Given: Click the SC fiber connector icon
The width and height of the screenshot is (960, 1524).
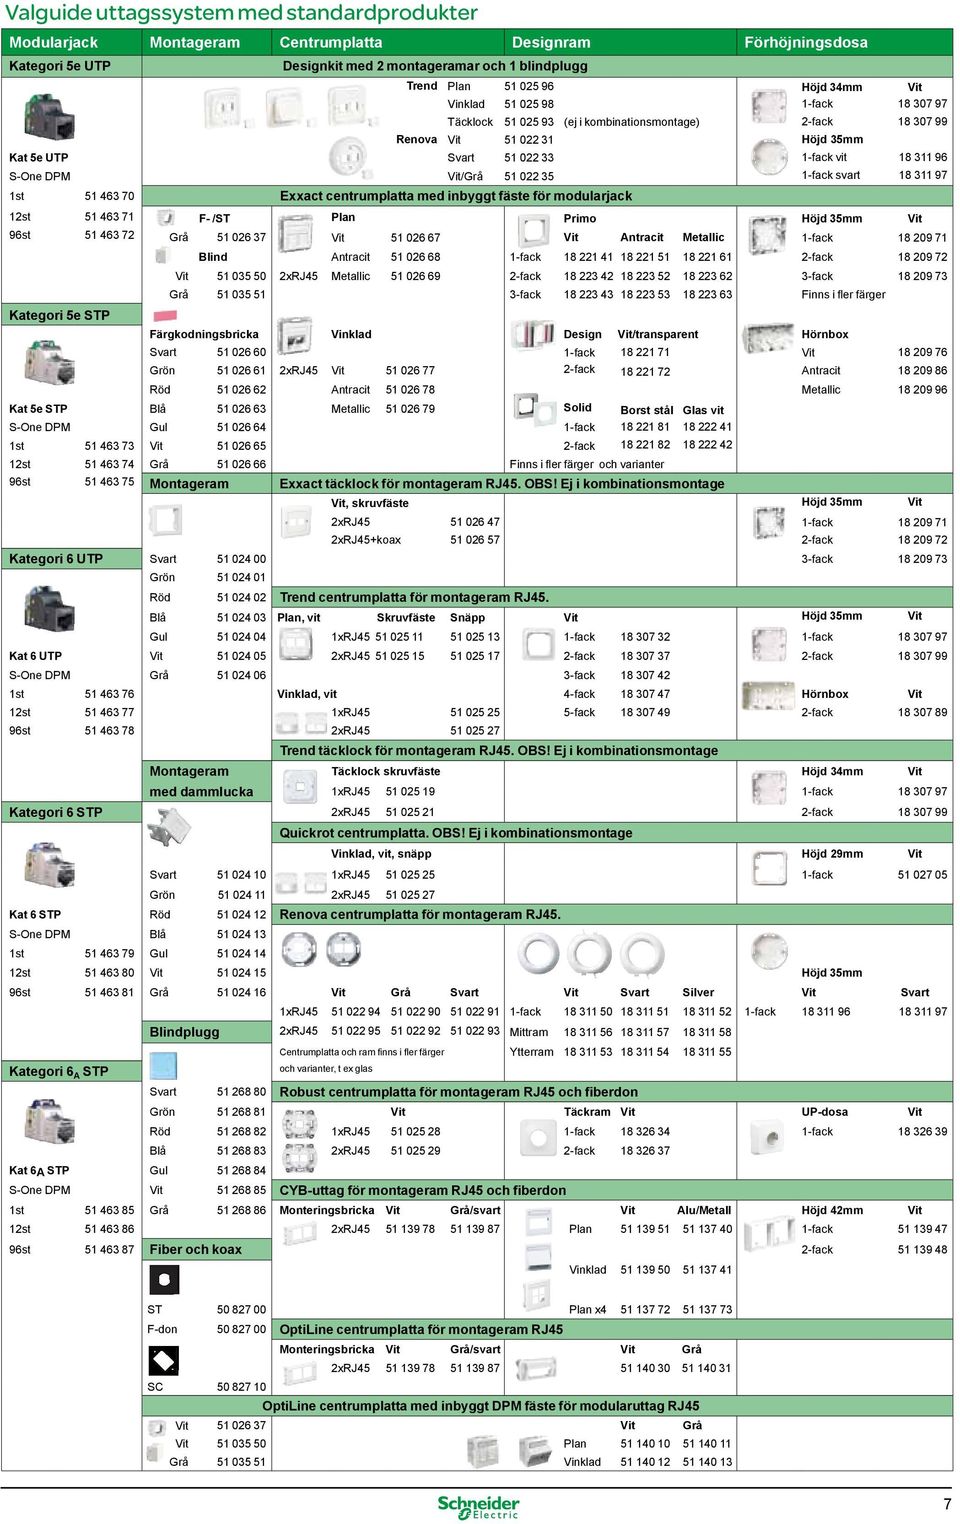Looking at the screenshot, I should click(x=164, y=1360).
